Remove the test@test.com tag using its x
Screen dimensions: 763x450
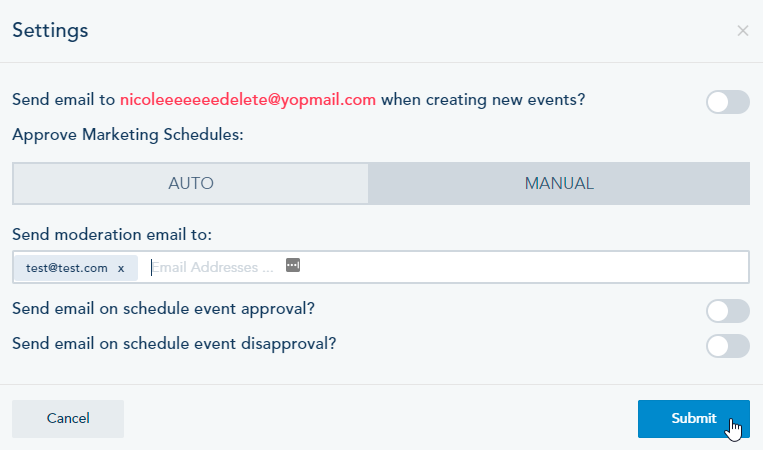click(x=121, y=269)
